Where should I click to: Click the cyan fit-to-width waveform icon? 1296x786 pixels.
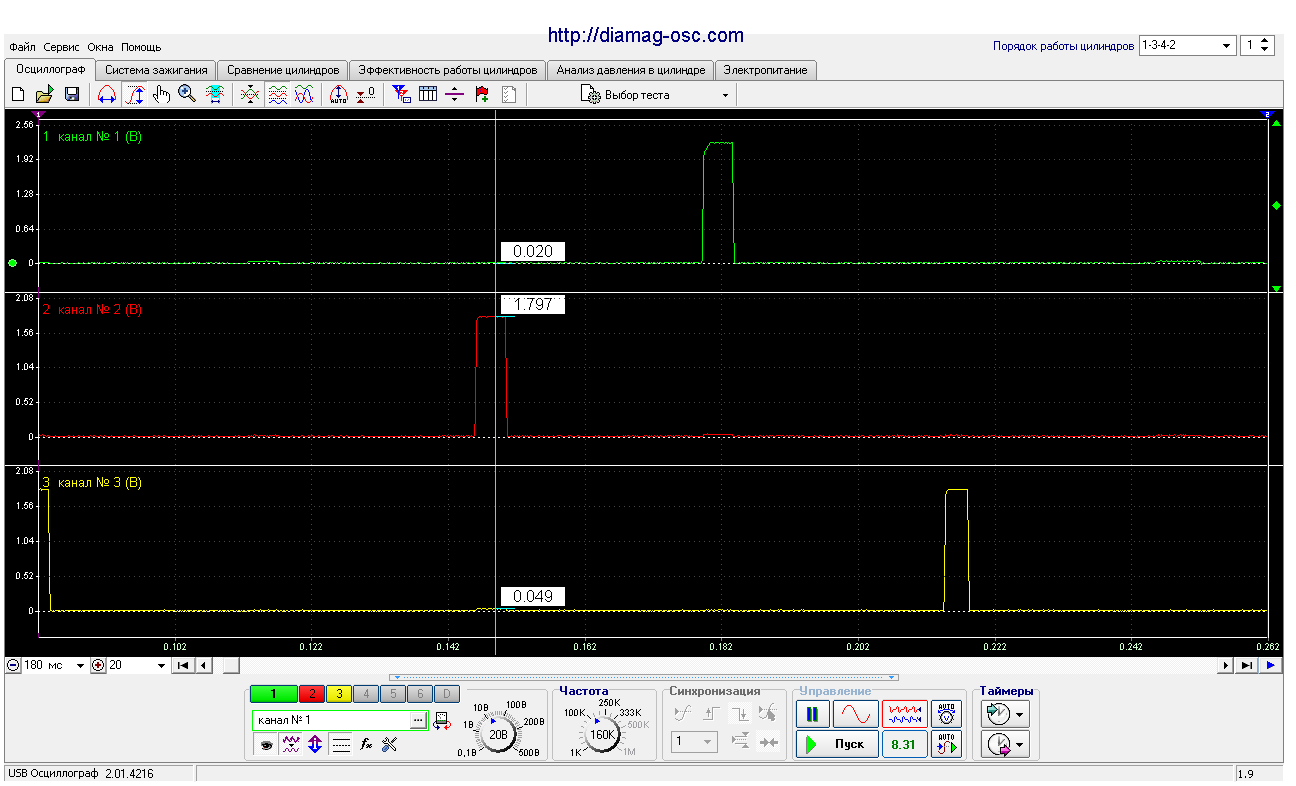214,94
